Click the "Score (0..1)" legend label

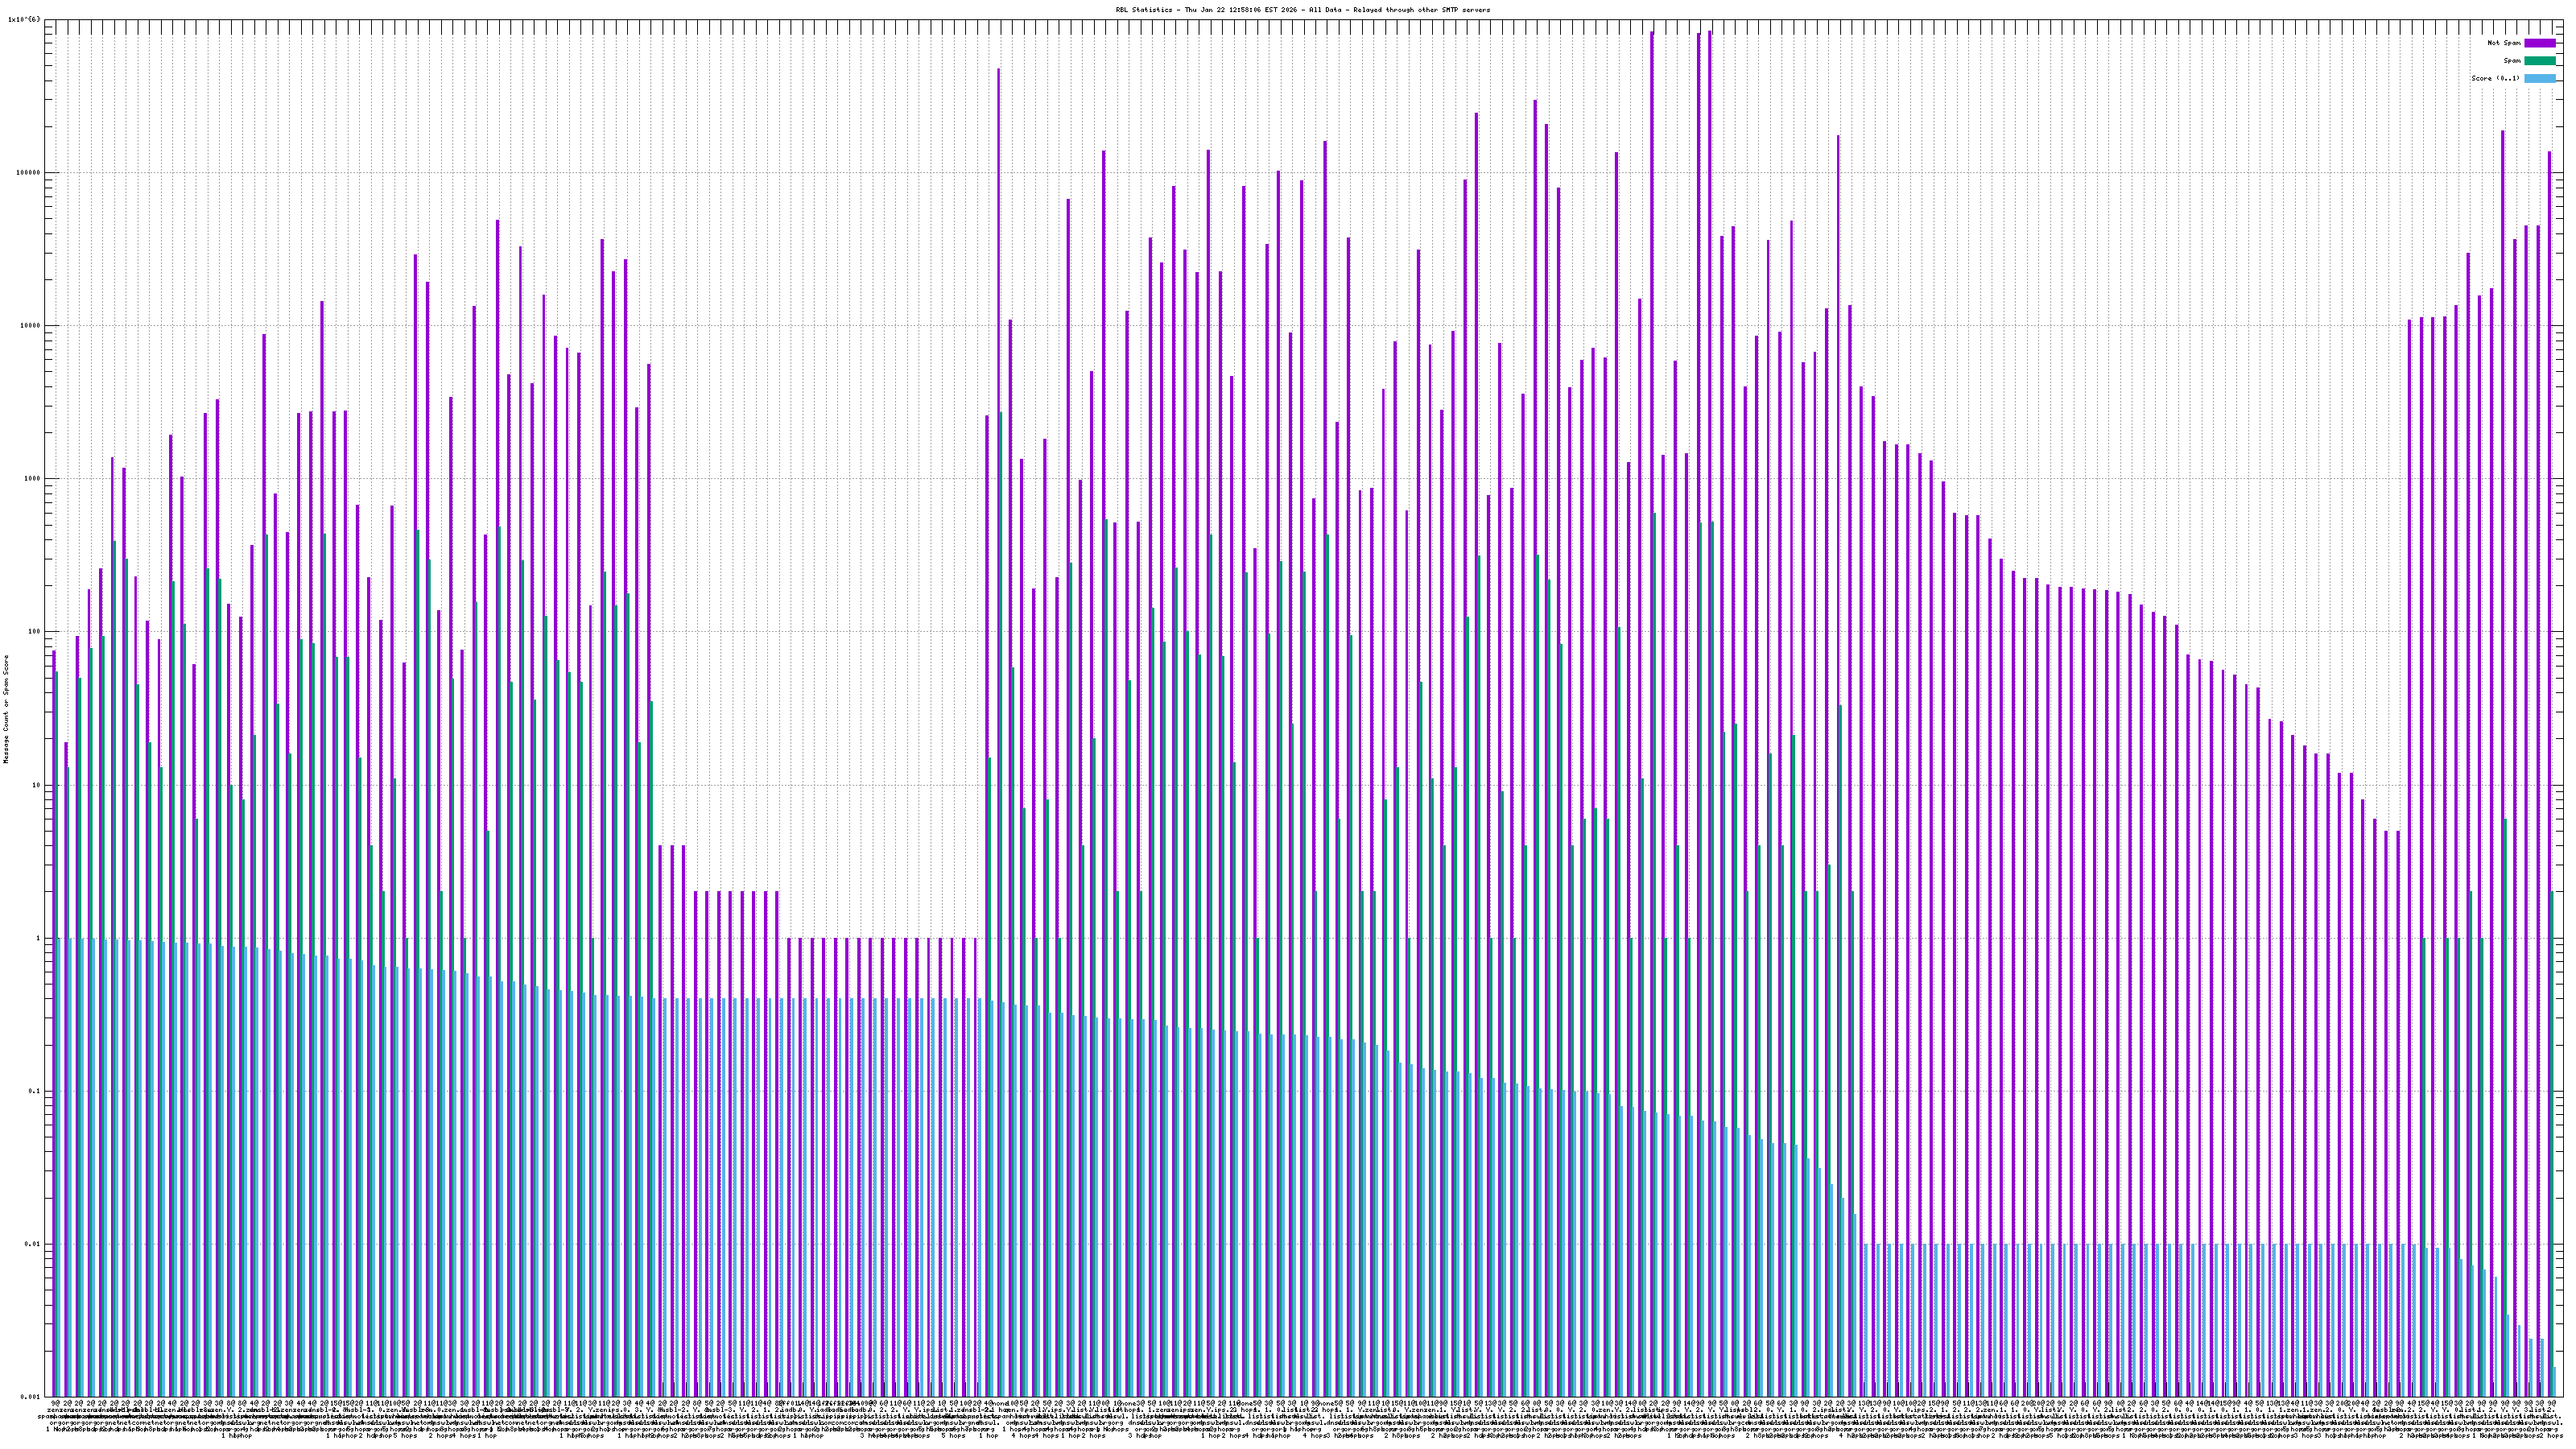coord(2495,78)
